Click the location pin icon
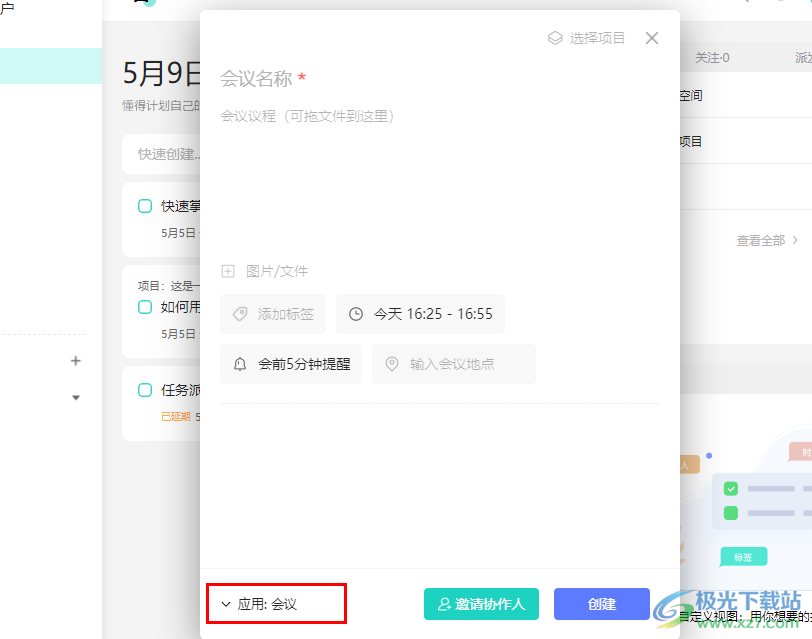The height and width of the screenshot is (639, 812). (392, 364)
